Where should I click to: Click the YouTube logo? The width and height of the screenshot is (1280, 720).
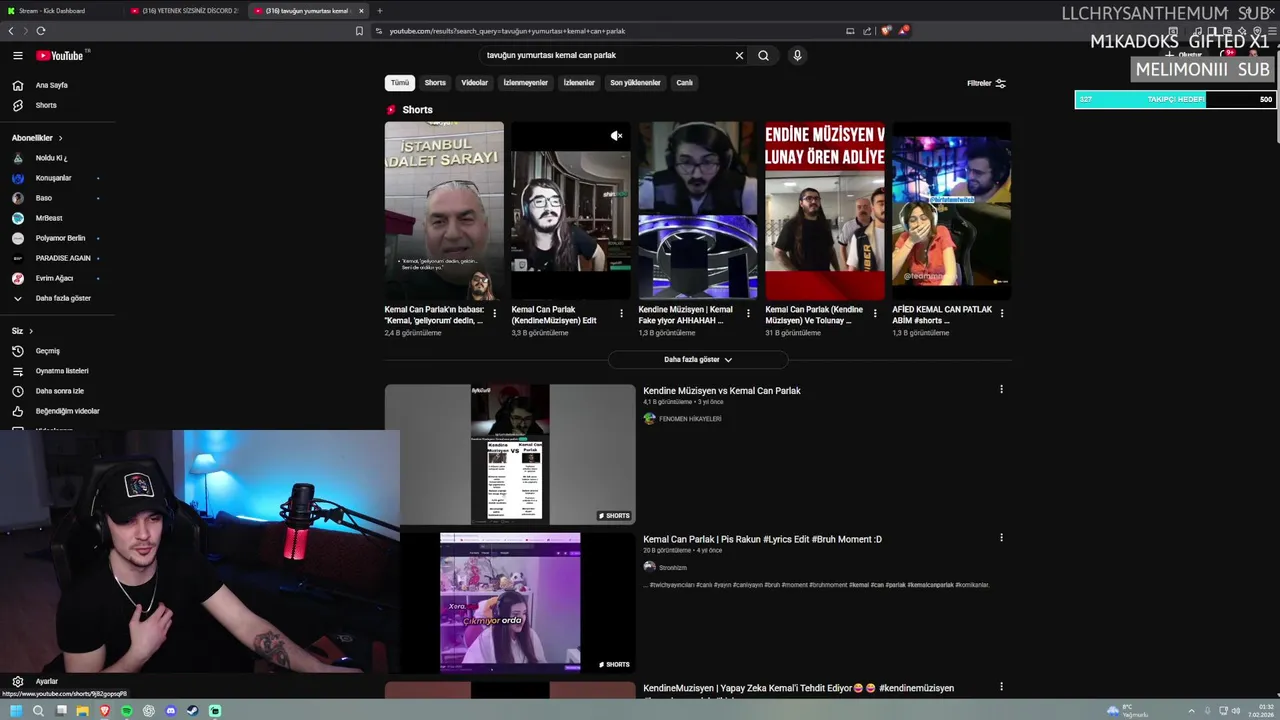(x=60, y=56)
